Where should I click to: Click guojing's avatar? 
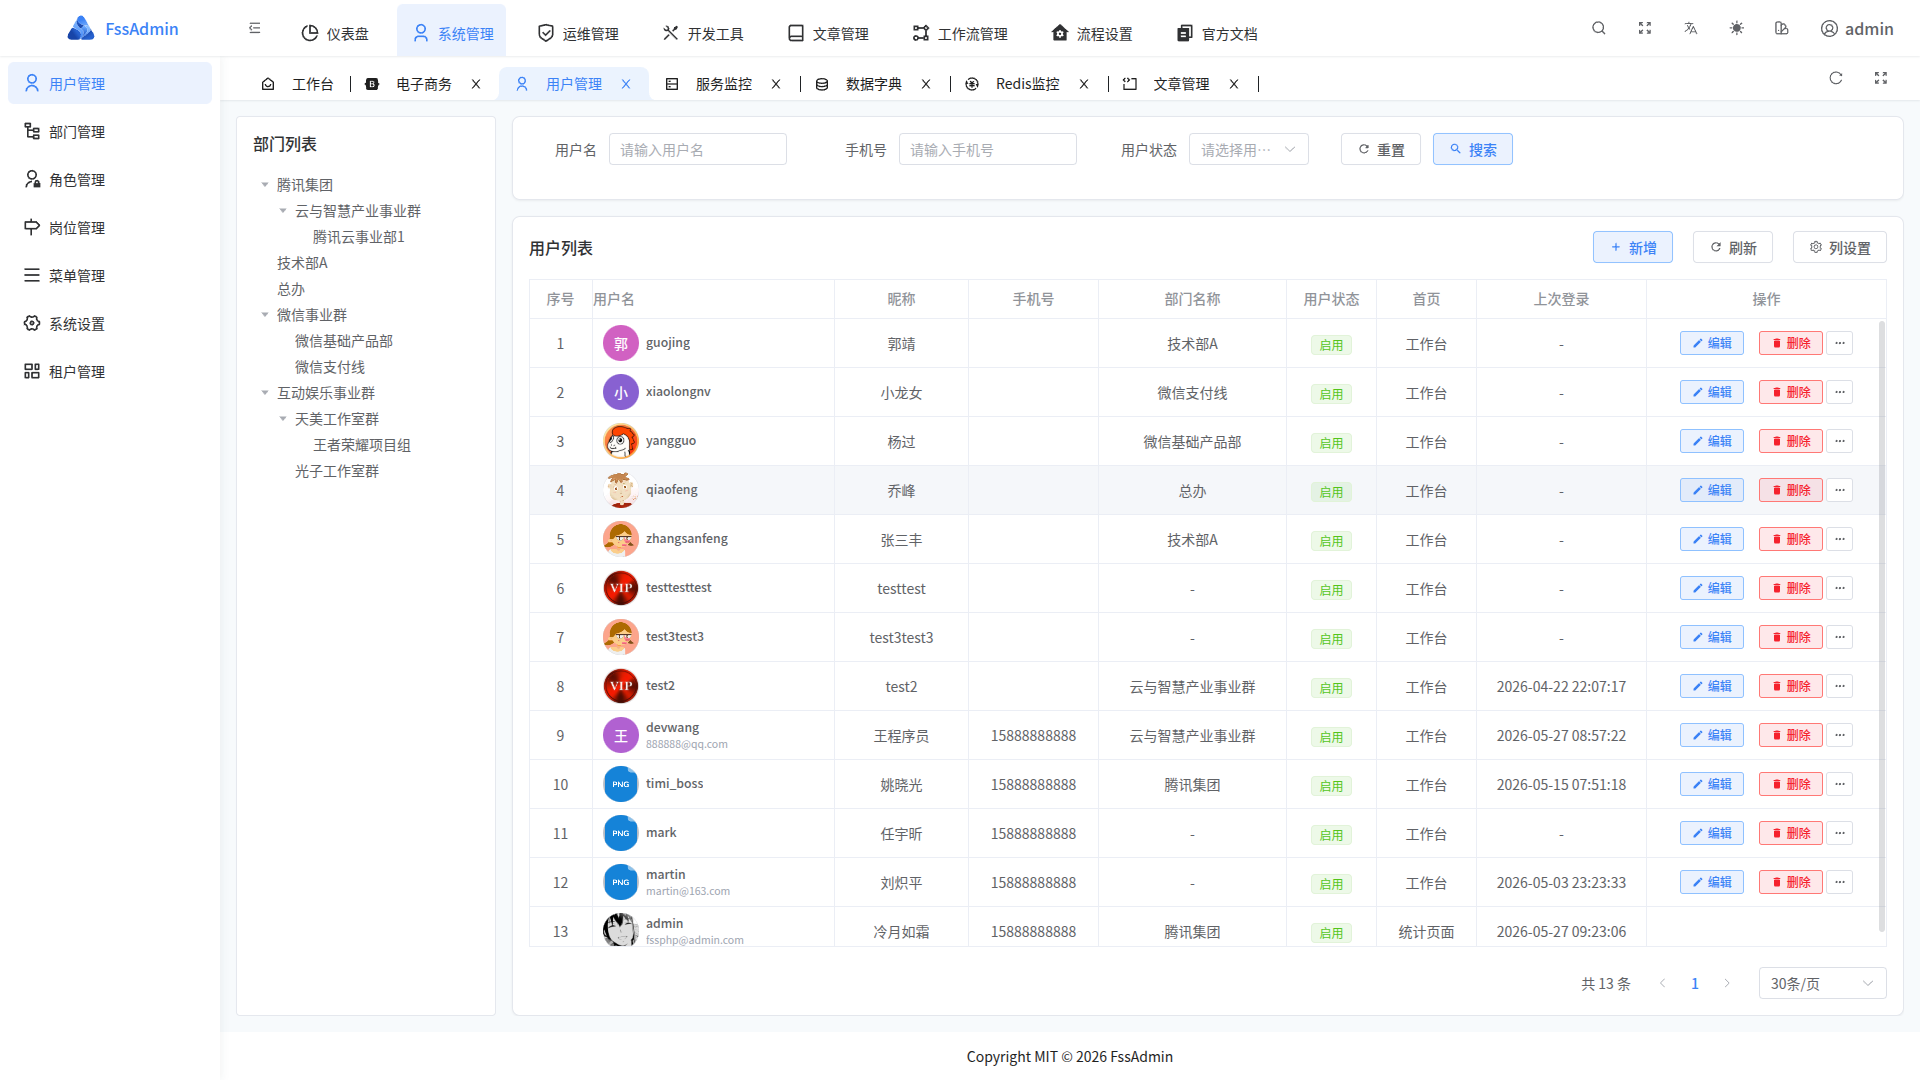click(621, 343)
